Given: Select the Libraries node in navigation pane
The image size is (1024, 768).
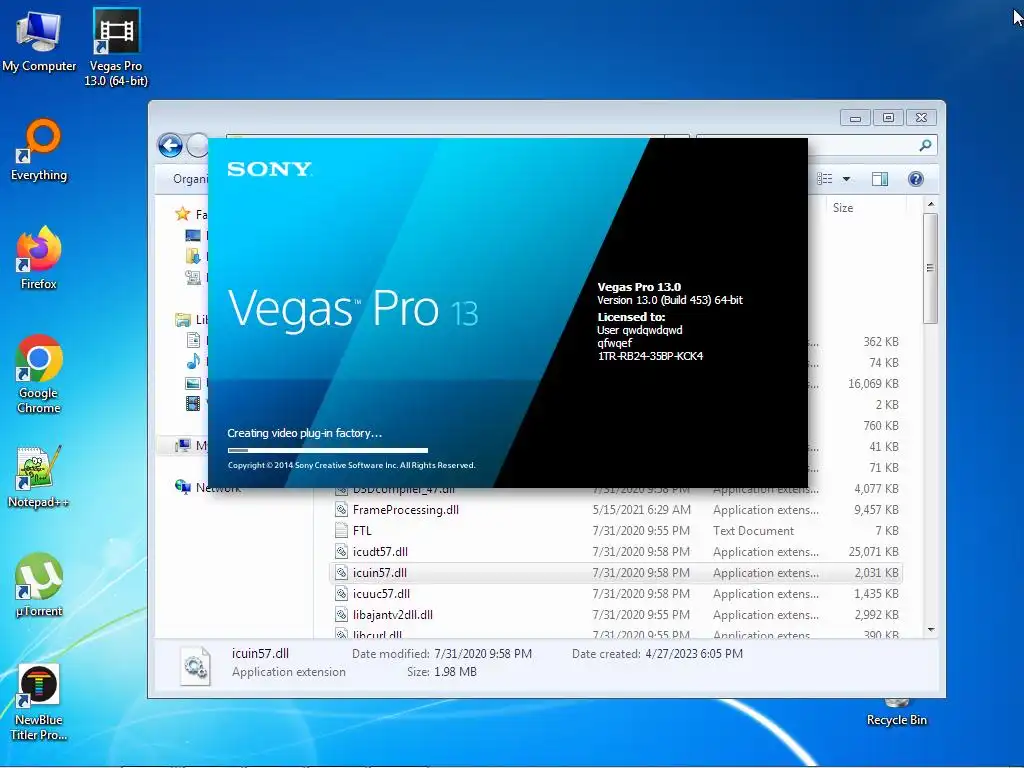Looking at the screenshot, I should pos(183,319).
